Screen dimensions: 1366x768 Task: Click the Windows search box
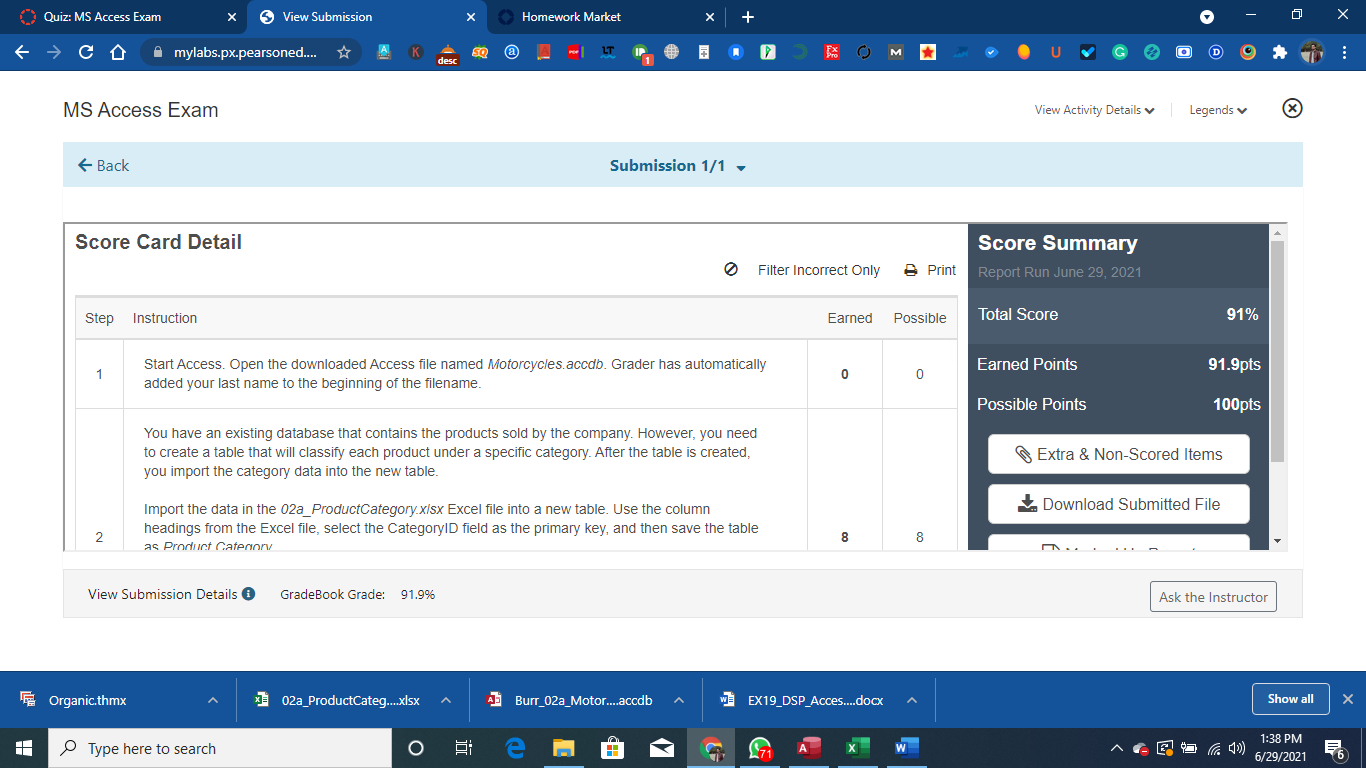pos(220,748)
